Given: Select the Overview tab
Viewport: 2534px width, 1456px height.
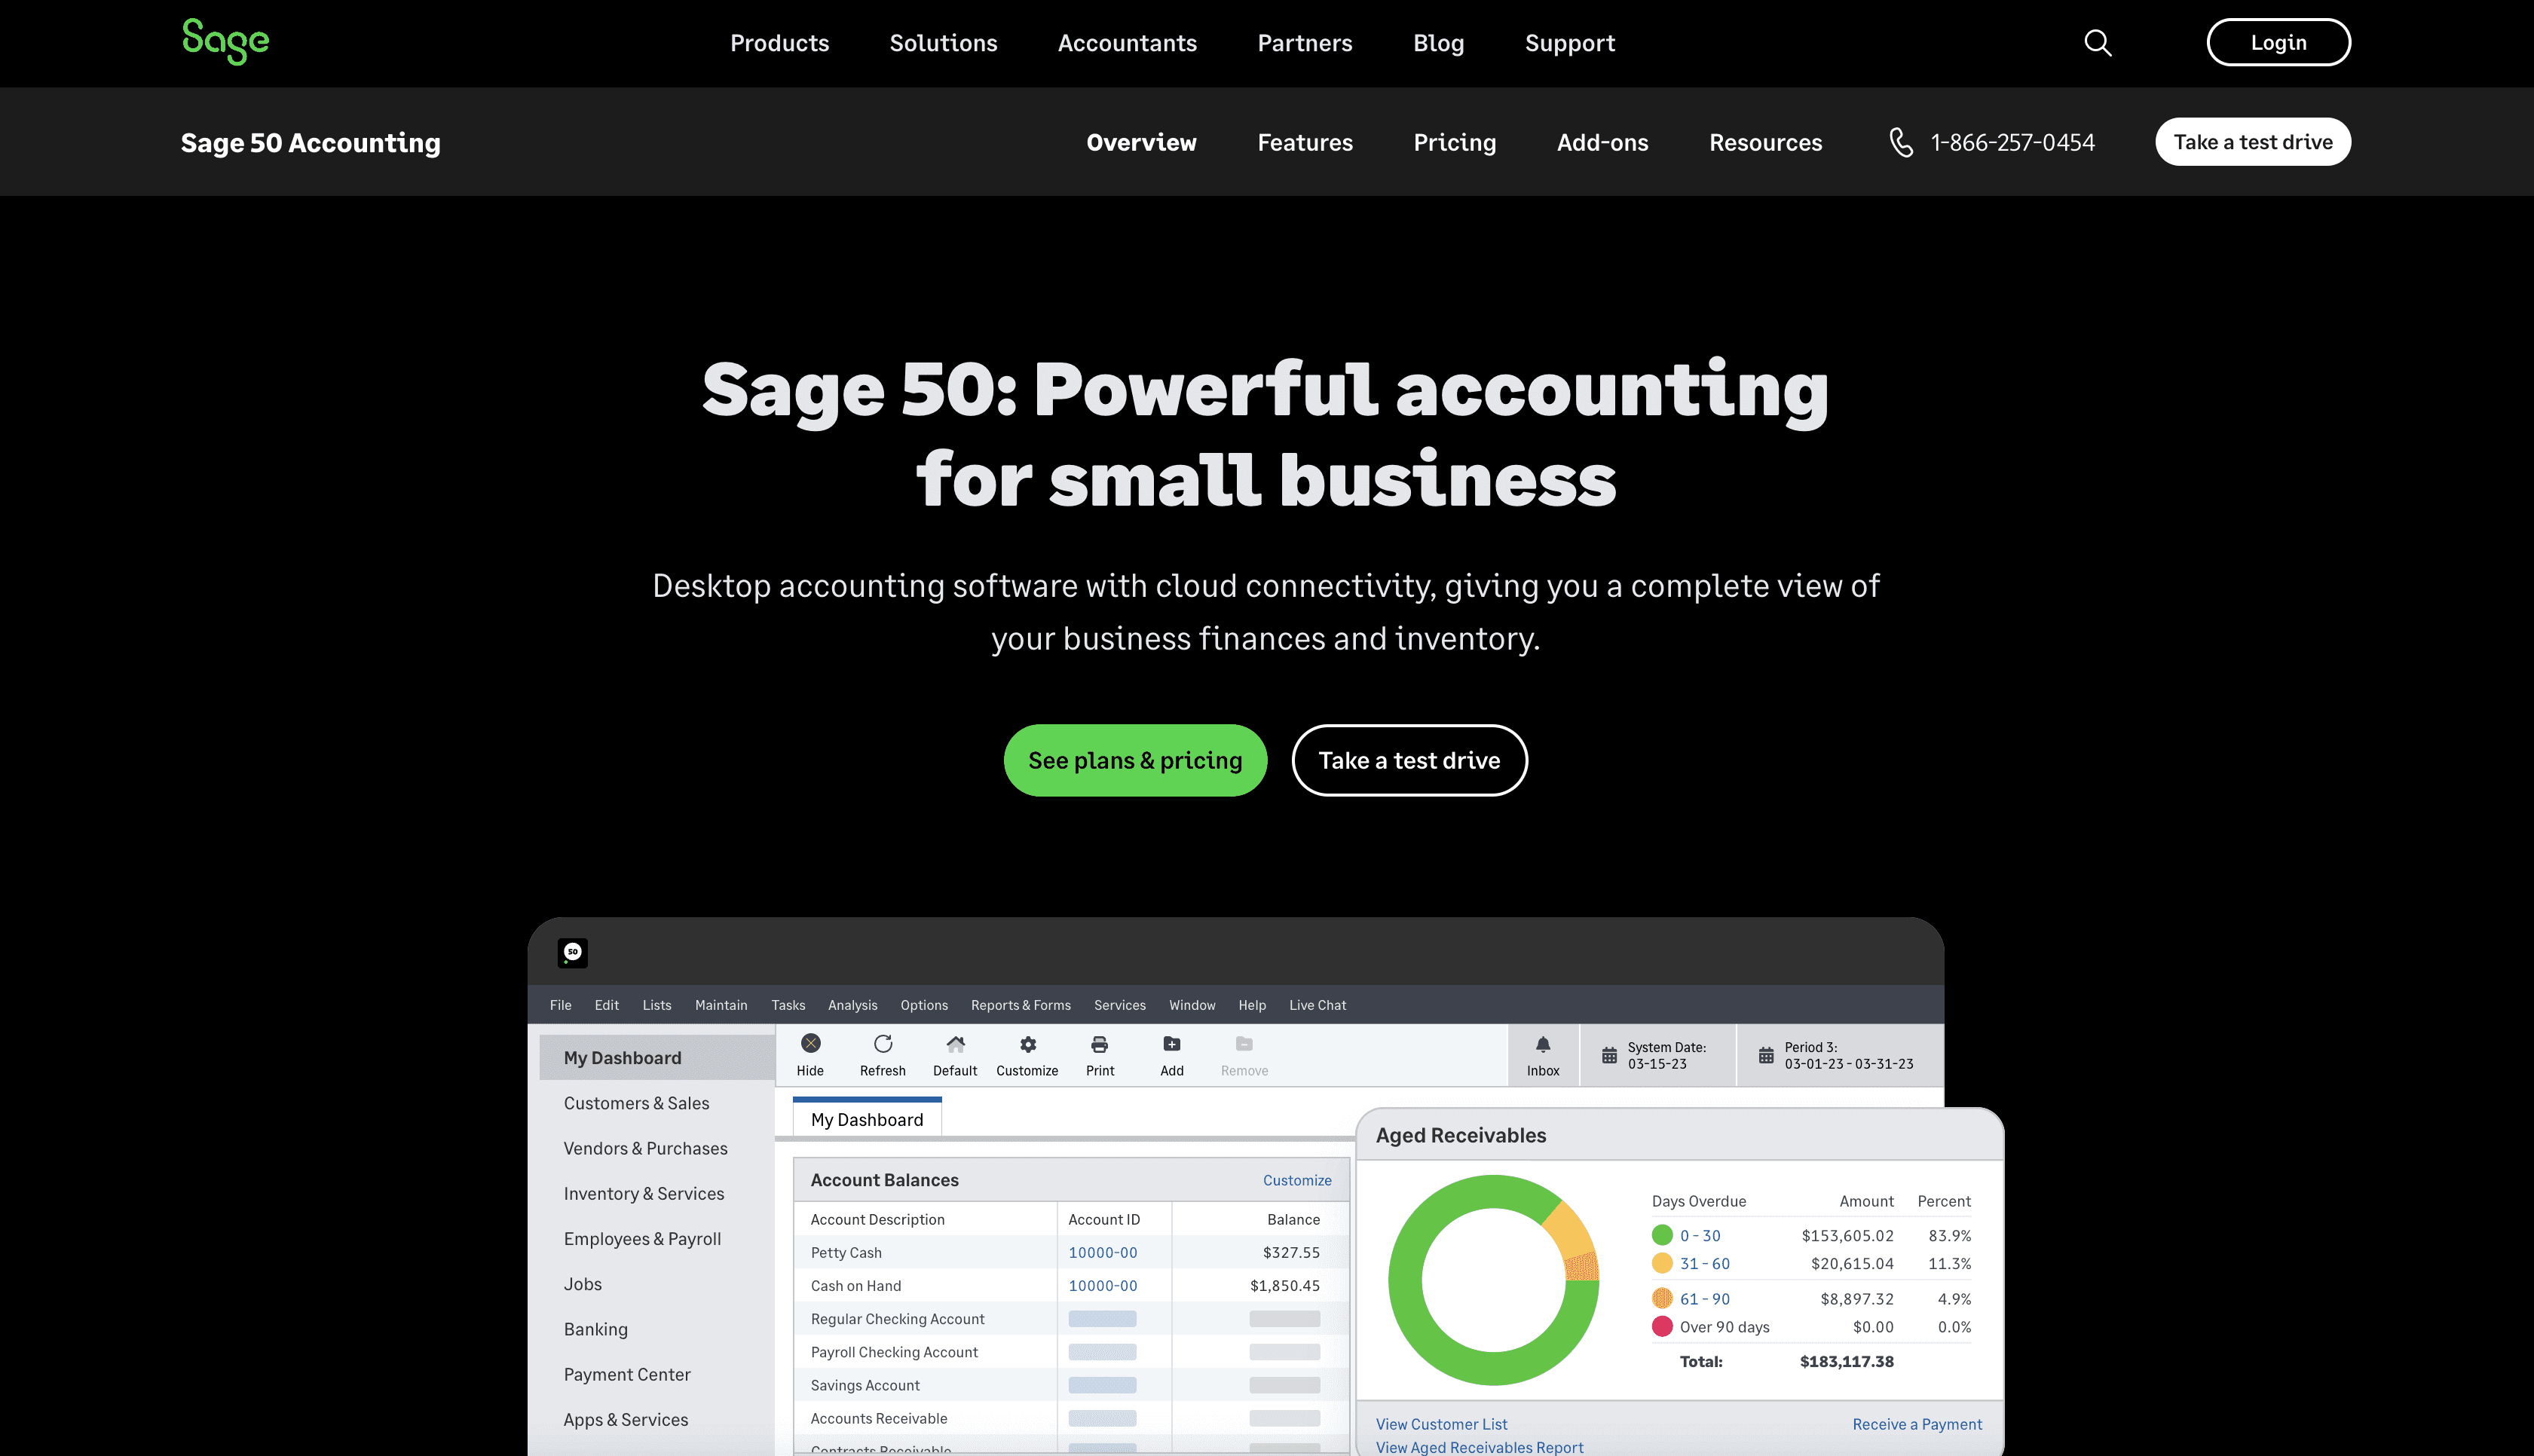Looking at the screenshot, I should (1141, 142).
